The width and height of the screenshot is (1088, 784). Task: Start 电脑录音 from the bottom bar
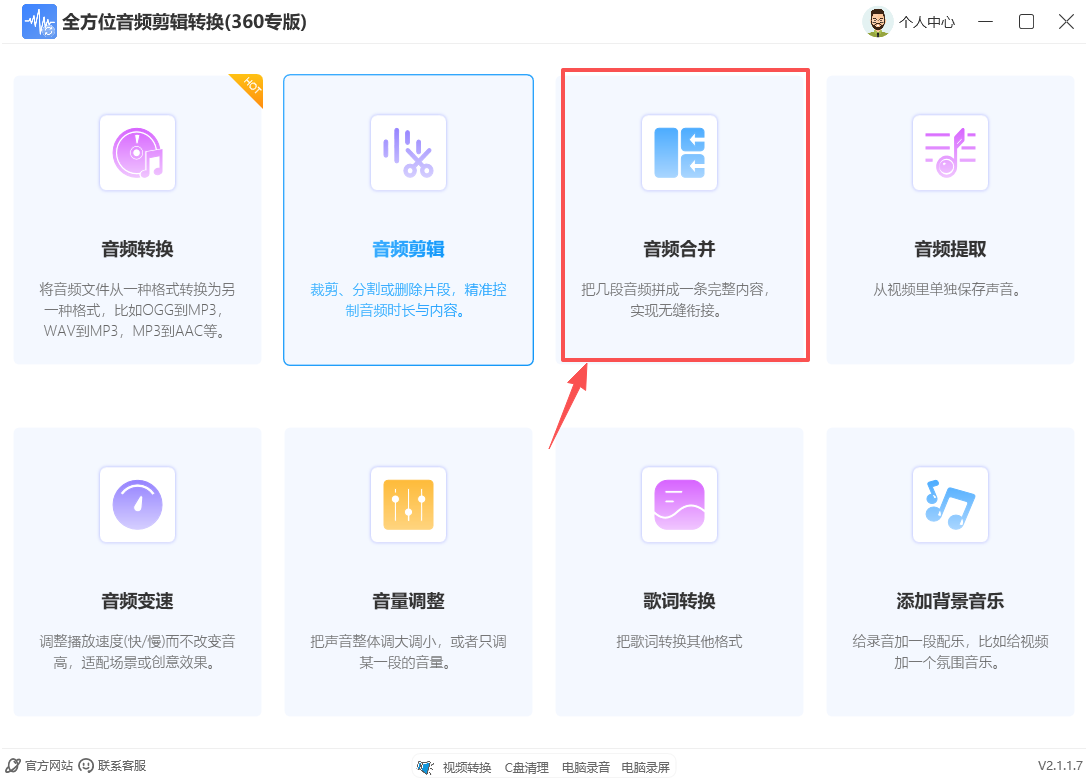[586, 767]
